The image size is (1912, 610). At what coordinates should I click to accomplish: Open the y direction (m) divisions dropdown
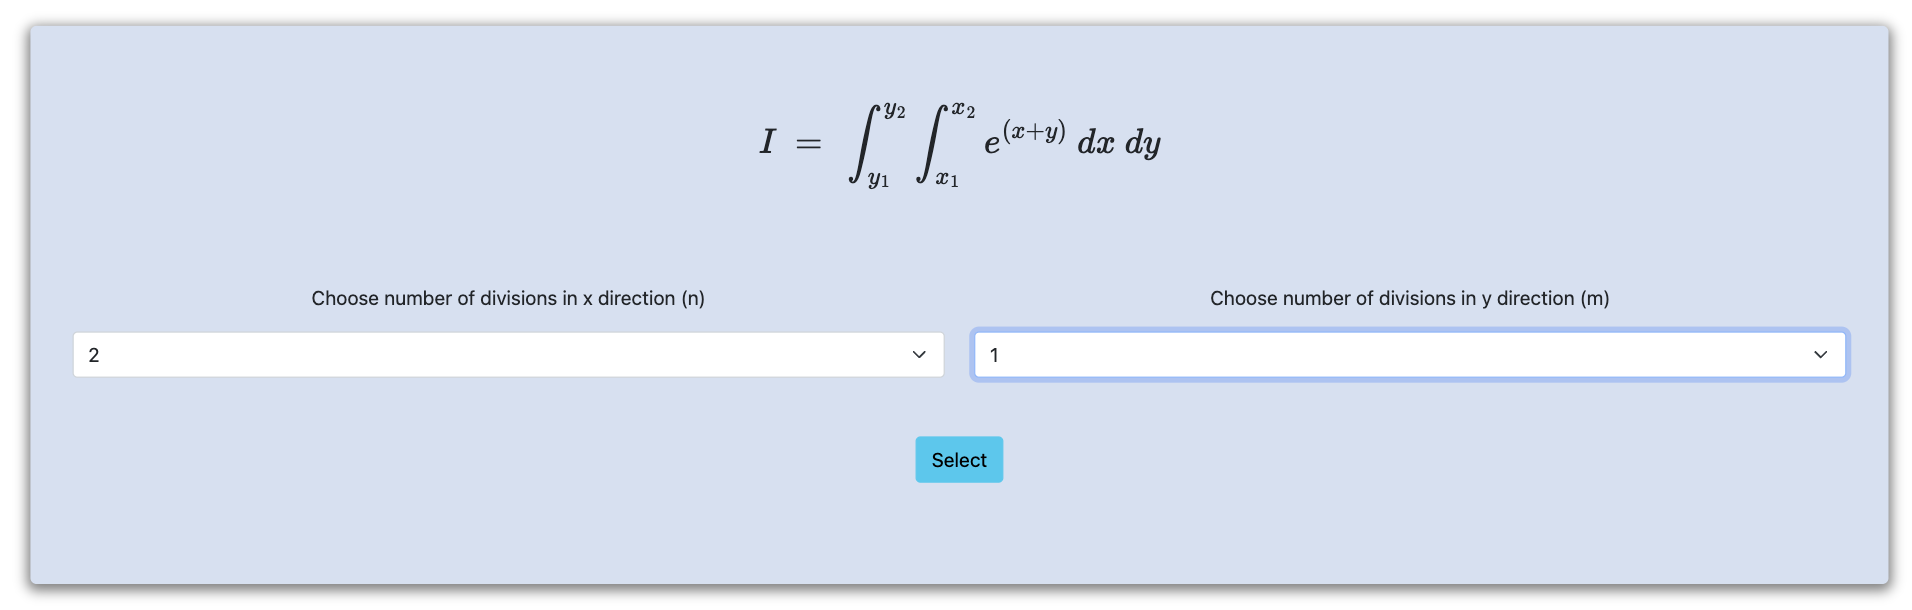[x=1410, y=355]
